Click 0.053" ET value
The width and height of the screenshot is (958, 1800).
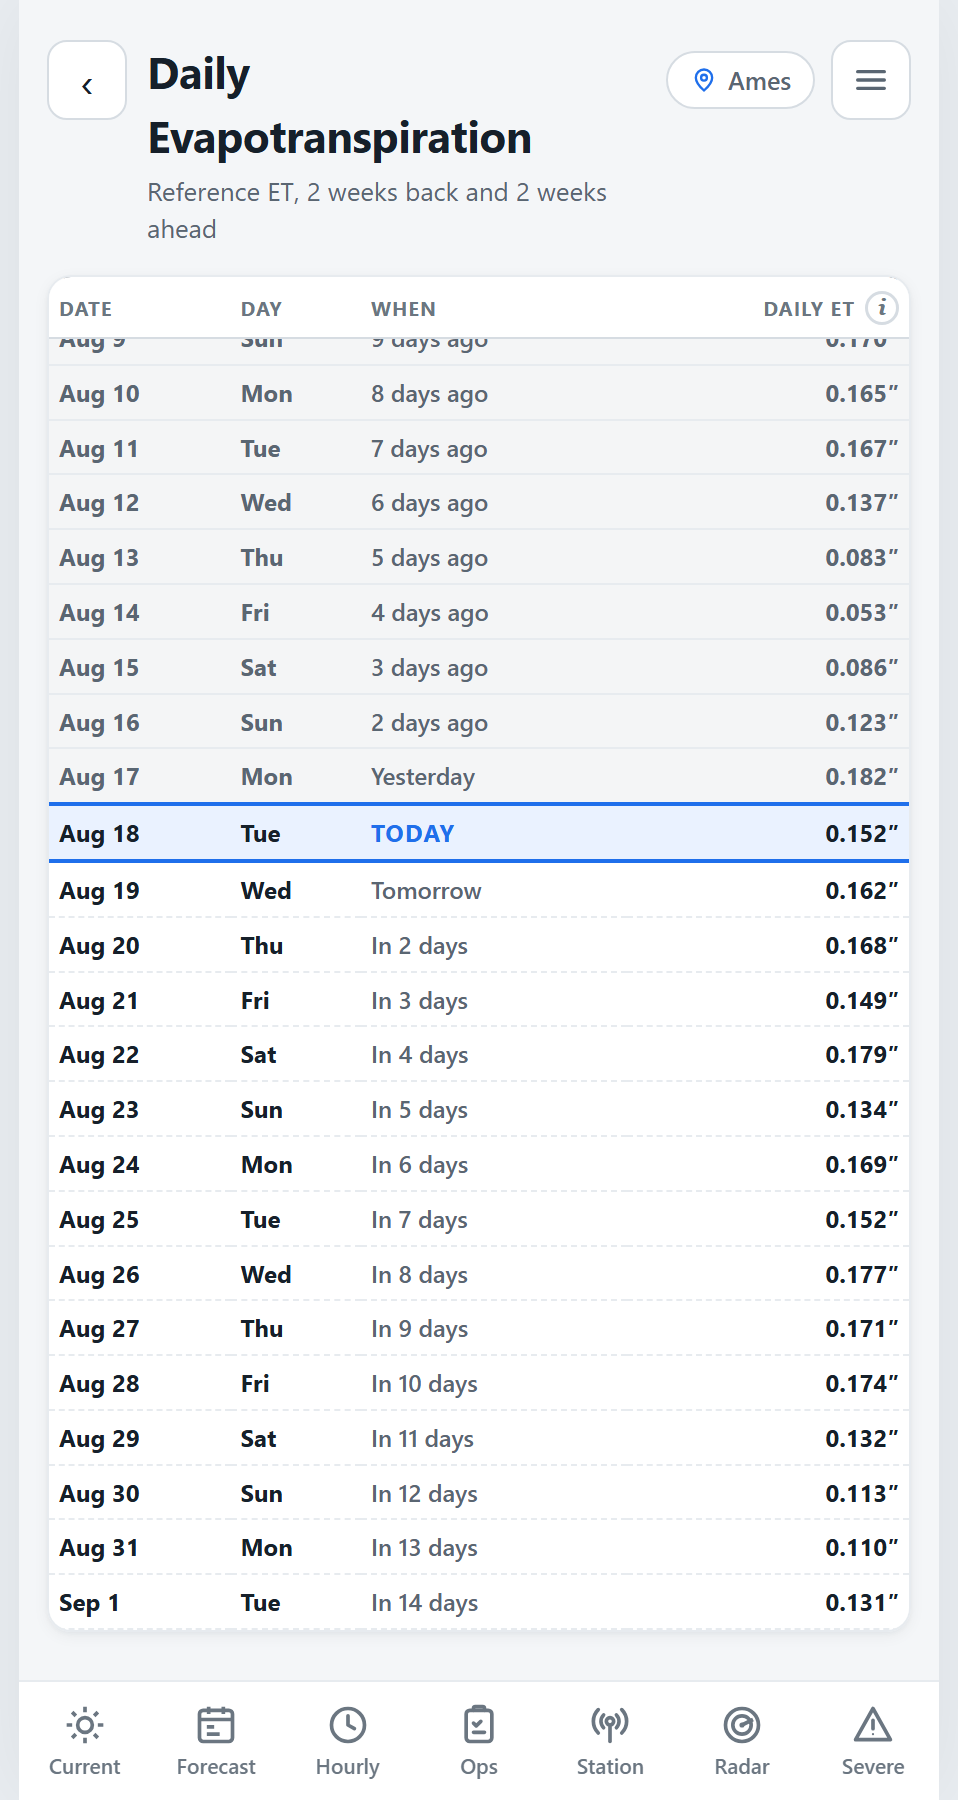[x=861, y=613]
